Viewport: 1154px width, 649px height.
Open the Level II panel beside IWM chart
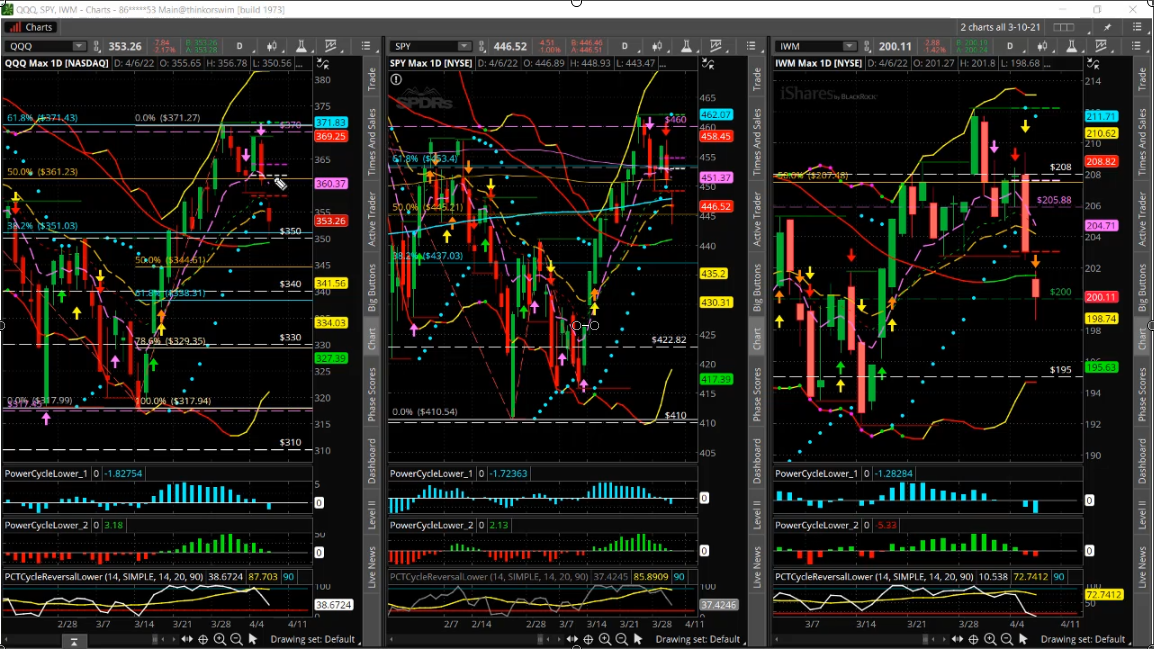[x=1142, y=514]
